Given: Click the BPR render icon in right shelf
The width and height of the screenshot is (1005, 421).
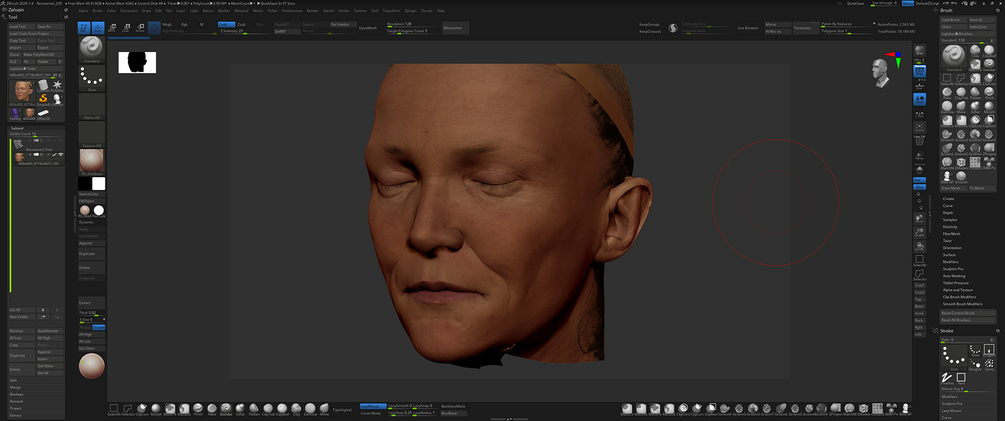Looking at the screenshot, I should point(920,51).
